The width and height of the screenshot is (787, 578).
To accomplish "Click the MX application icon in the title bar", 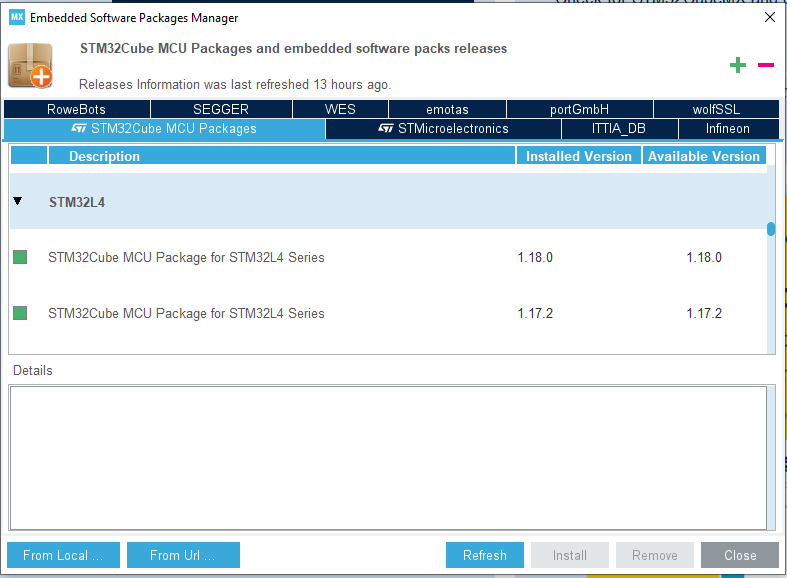I will pos(17,17).
